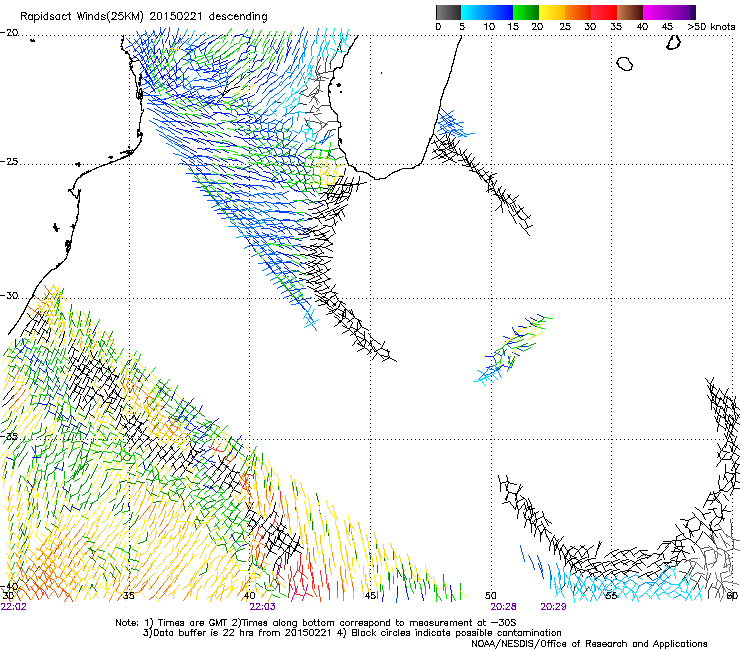Click the 'Data buffer is 22 hrs' note line

[x=353, y=633]
